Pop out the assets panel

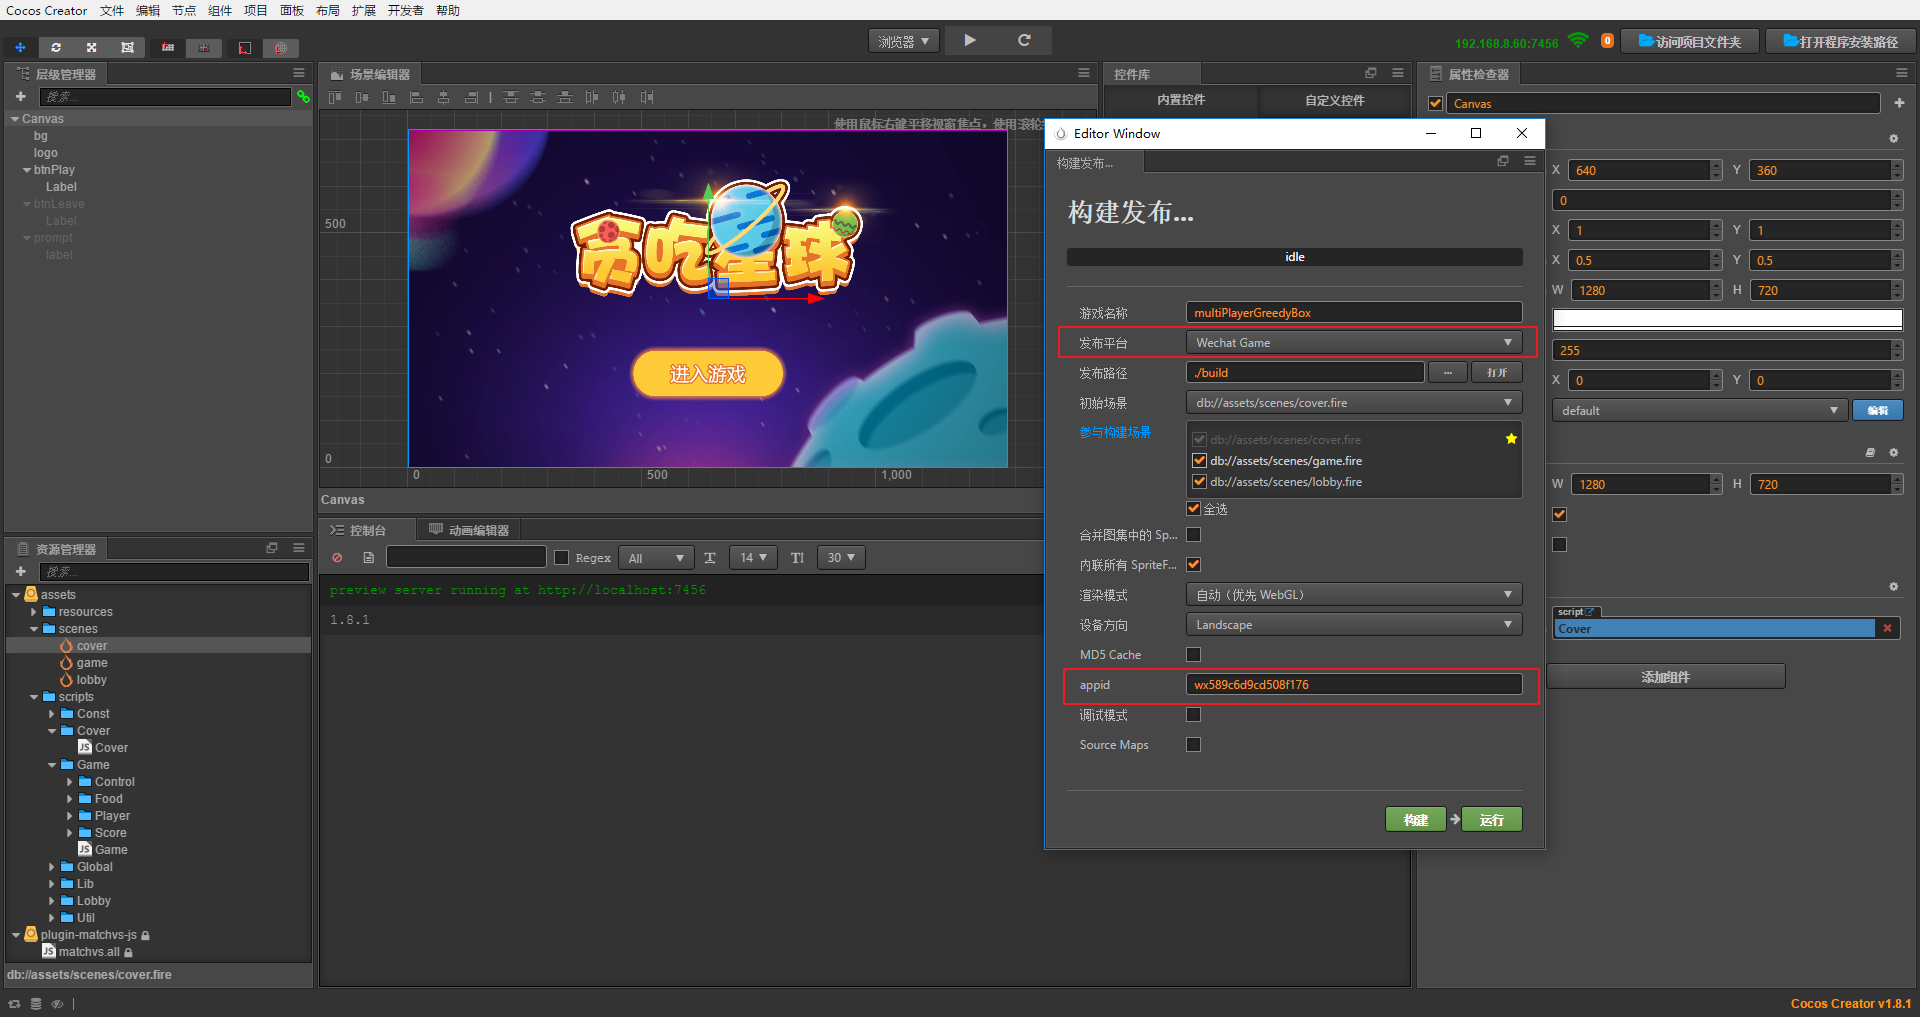click(x=271, y=548)
